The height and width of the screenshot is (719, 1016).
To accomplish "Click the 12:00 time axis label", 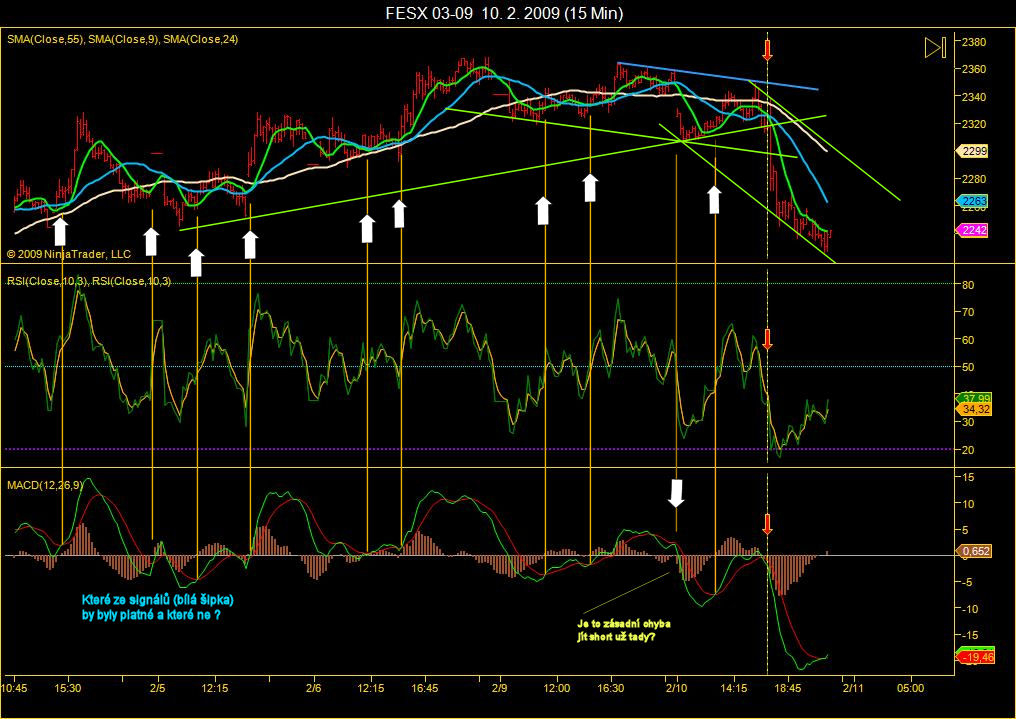I will click(x=557, y=688).
